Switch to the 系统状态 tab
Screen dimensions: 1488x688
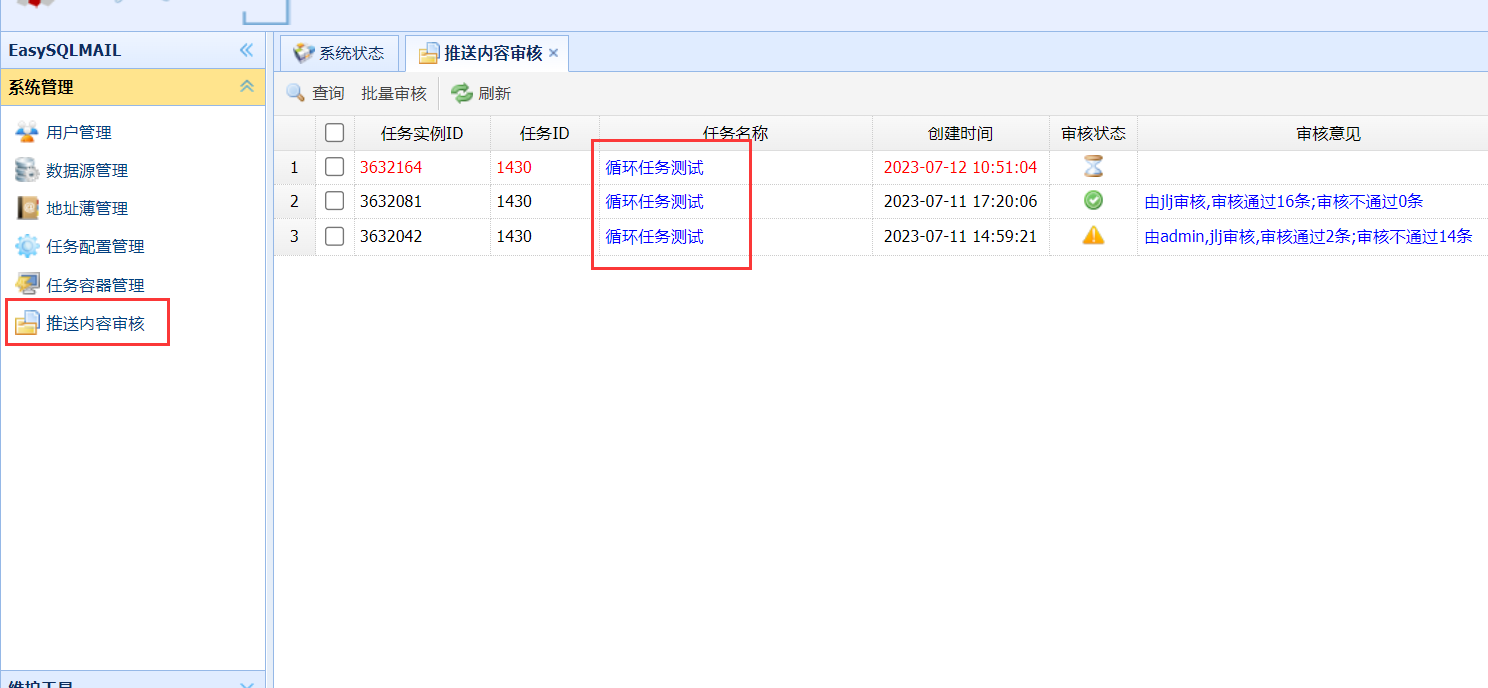[x=338, y=53]
